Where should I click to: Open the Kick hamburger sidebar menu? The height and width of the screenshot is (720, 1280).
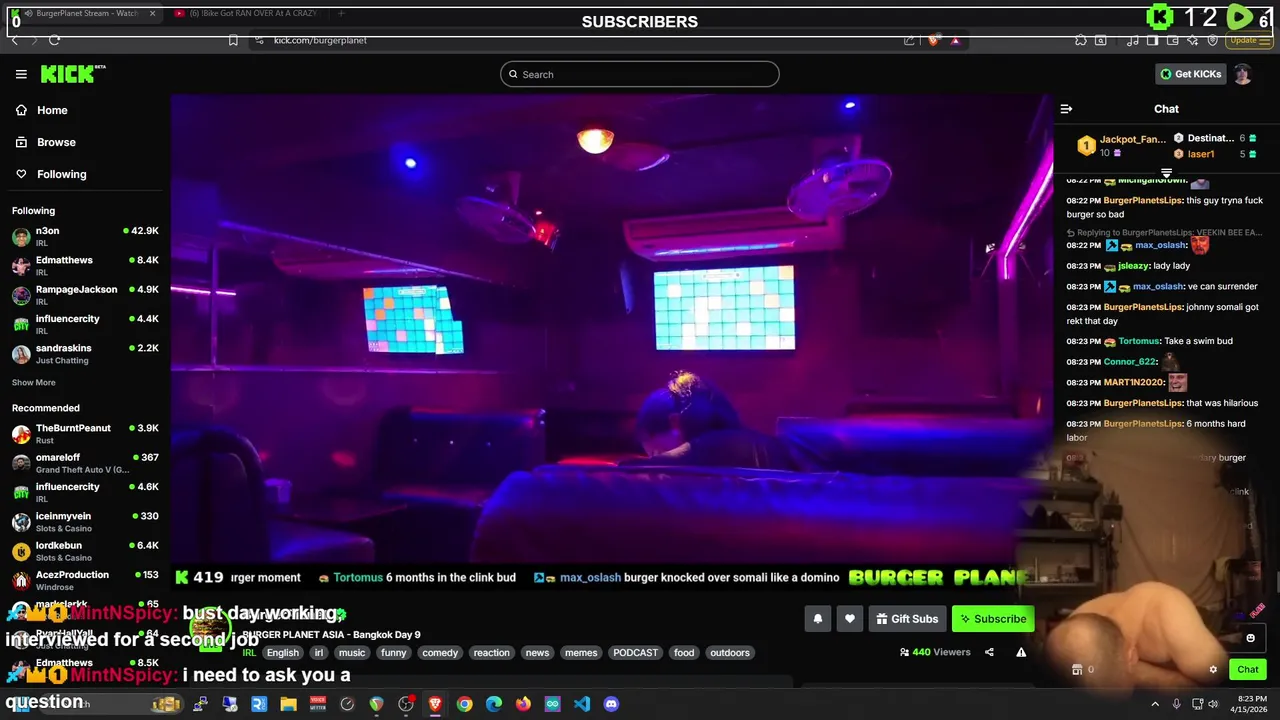21,74
